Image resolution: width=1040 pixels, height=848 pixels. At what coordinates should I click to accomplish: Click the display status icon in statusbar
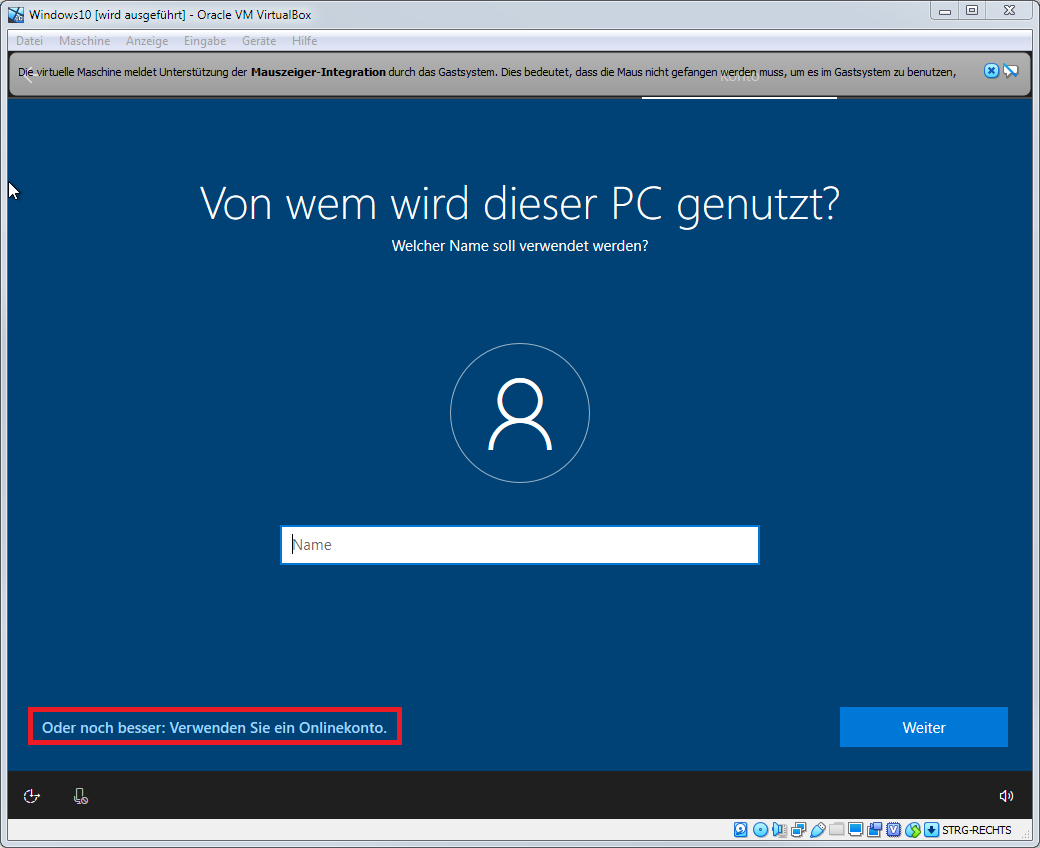[855, 830]
